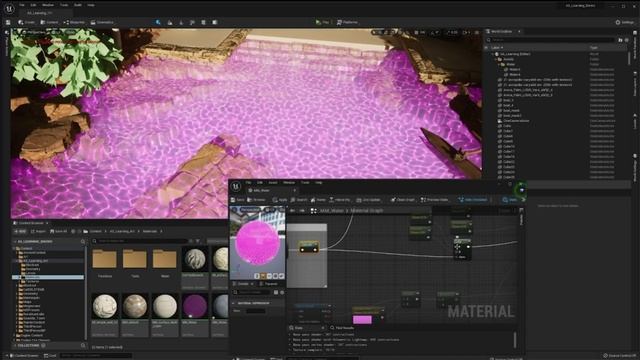Image resolution: width=640 pixels, height=360 pixels.
Task: Open the Asset menu in Material Editor
Action: click(273, 182)
